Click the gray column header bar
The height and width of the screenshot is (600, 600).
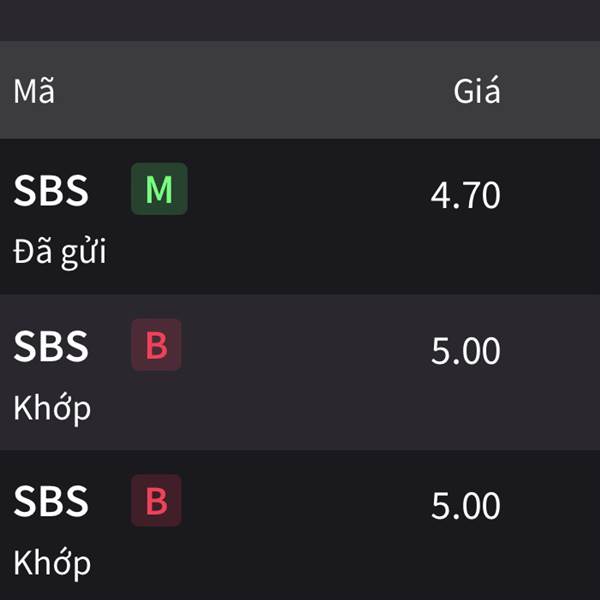tap(300, 90)
